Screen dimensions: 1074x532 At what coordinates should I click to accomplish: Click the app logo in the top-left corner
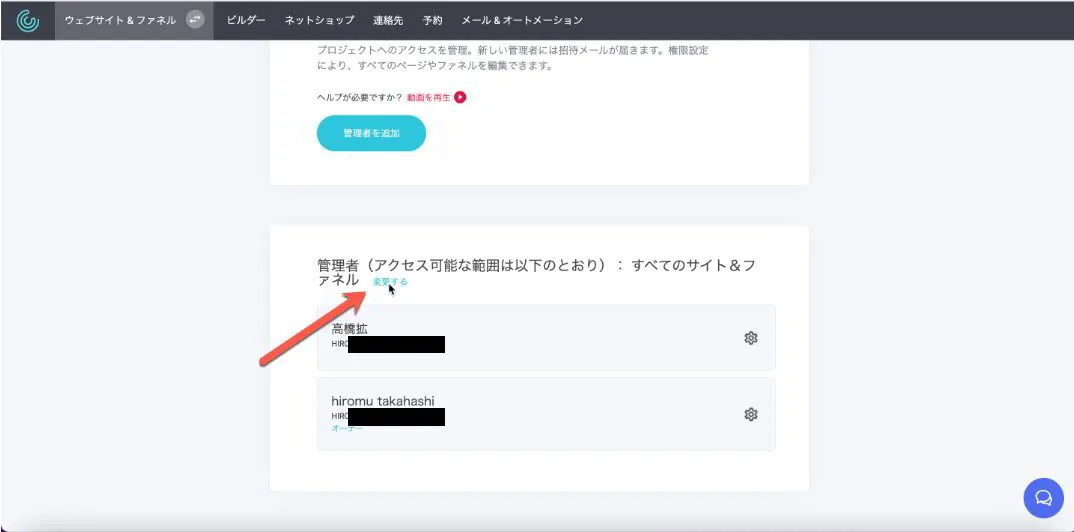[28, 20]
